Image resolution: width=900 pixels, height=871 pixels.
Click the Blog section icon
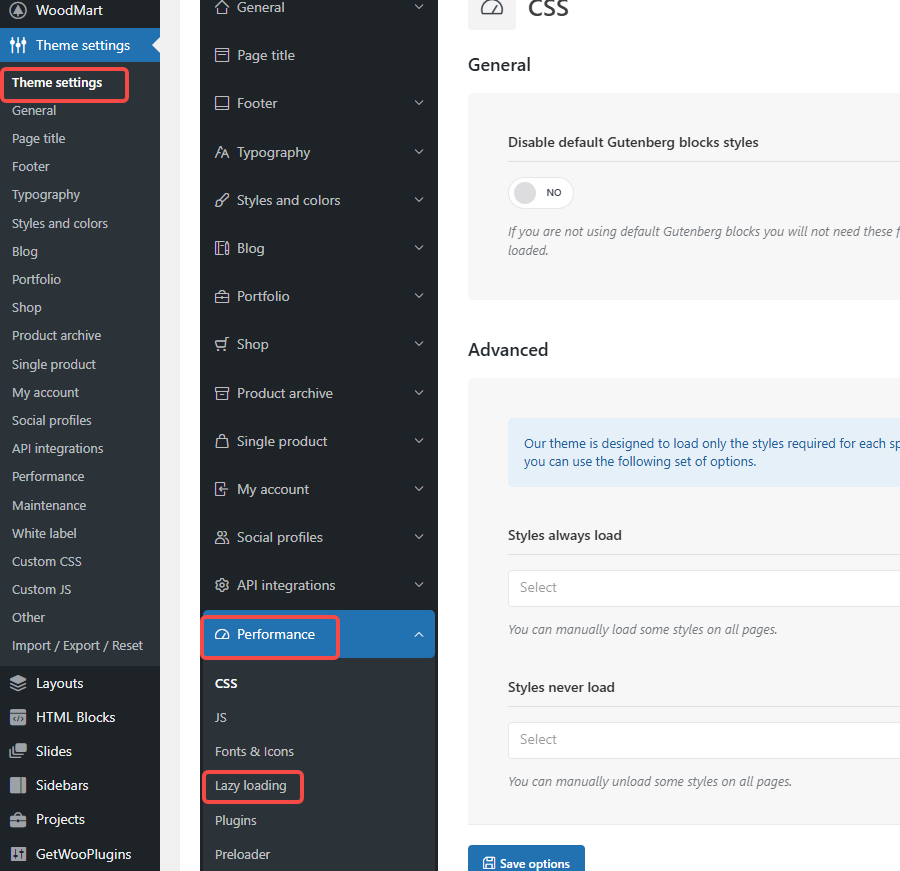(220, 248)
